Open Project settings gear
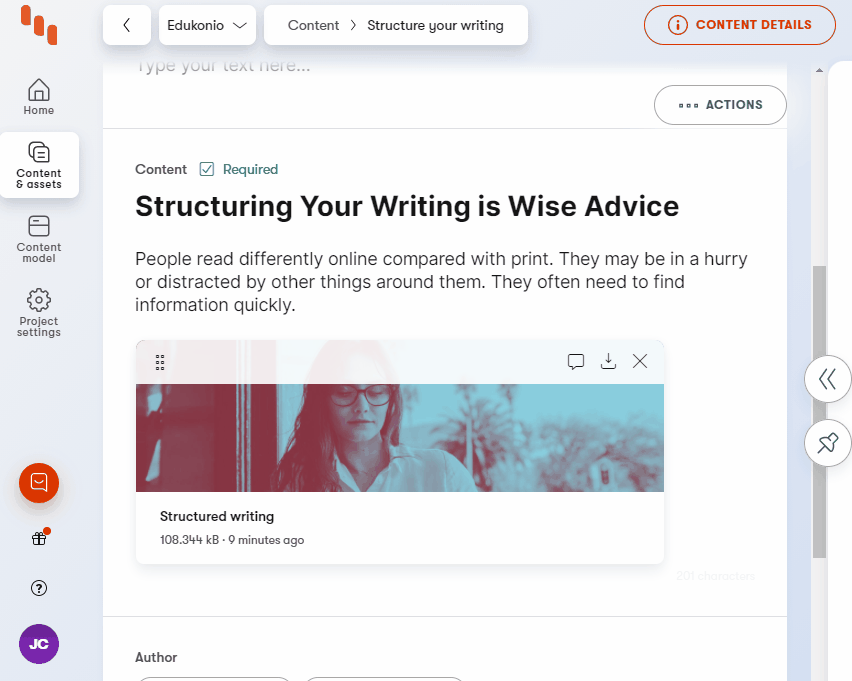 coord(39,312)
